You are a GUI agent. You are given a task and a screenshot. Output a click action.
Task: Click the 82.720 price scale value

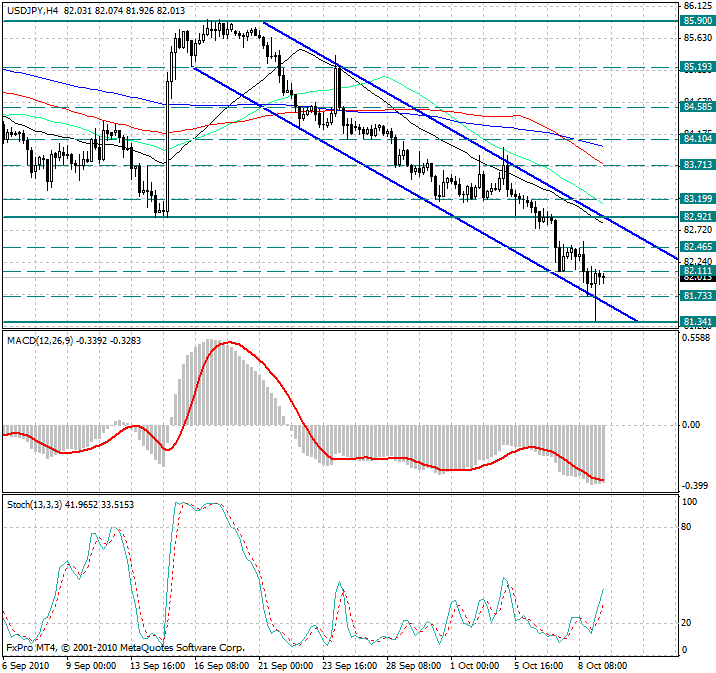point(698,230)
